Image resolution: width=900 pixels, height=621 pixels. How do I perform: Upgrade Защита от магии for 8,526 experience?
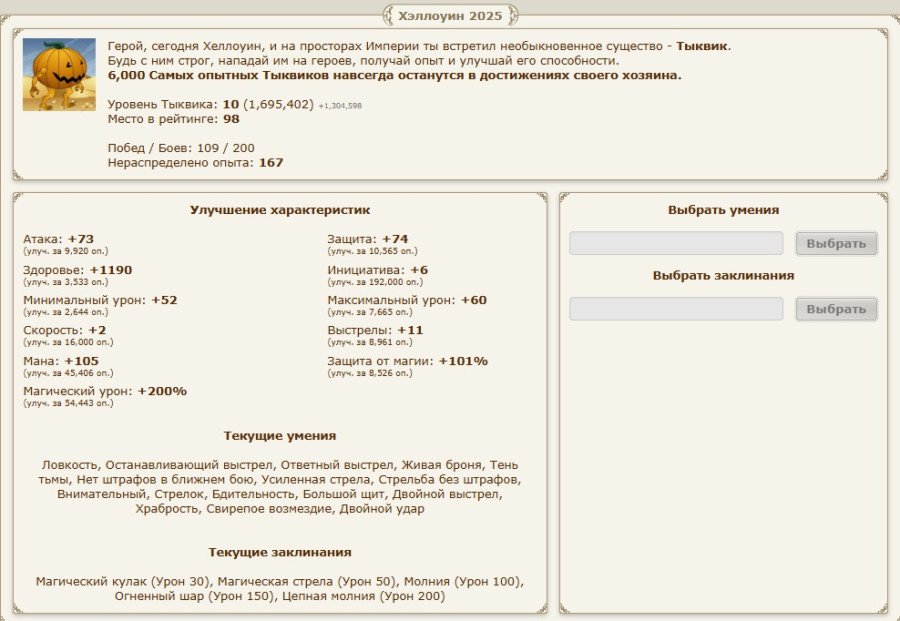click(370, 373)
